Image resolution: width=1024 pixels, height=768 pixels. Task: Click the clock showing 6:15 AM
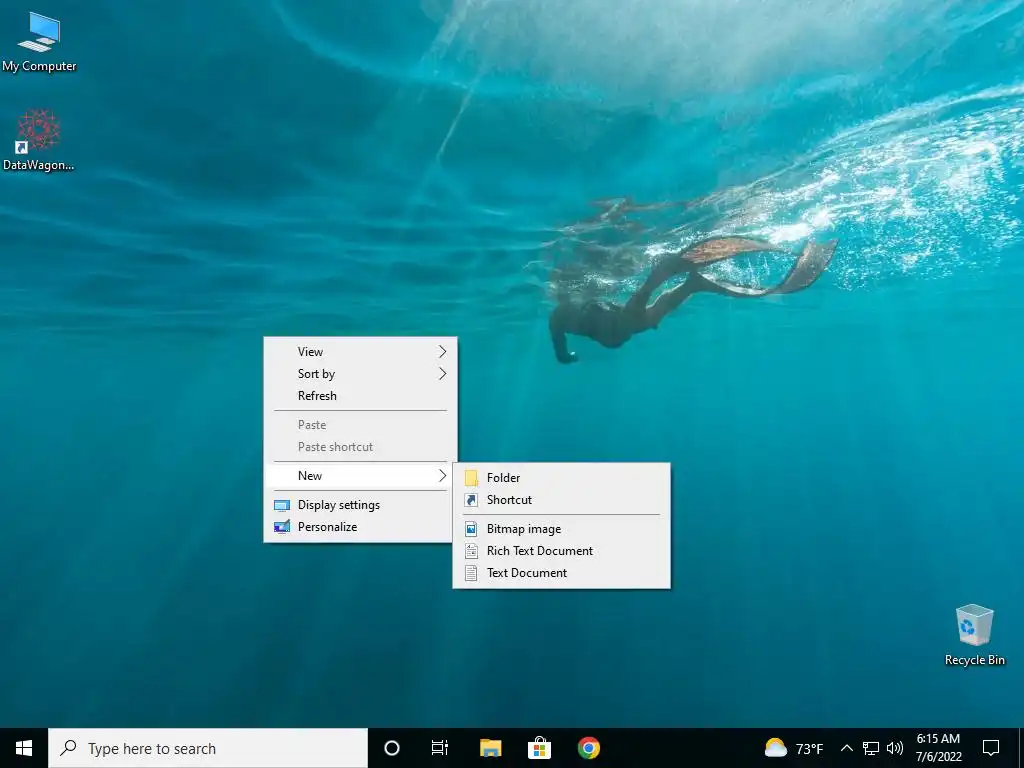pos(938,748)
